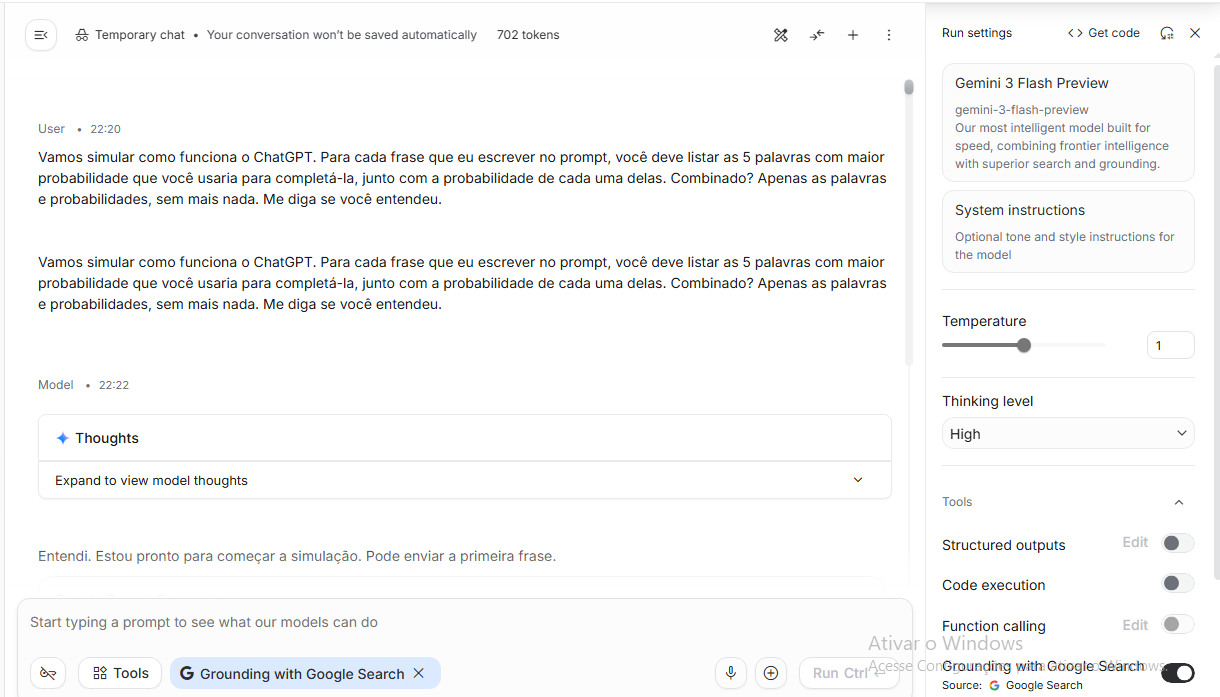Click the gemini-3-flash-preview model ID text
Screen dimensions: 1220x697
[1022, 110]
